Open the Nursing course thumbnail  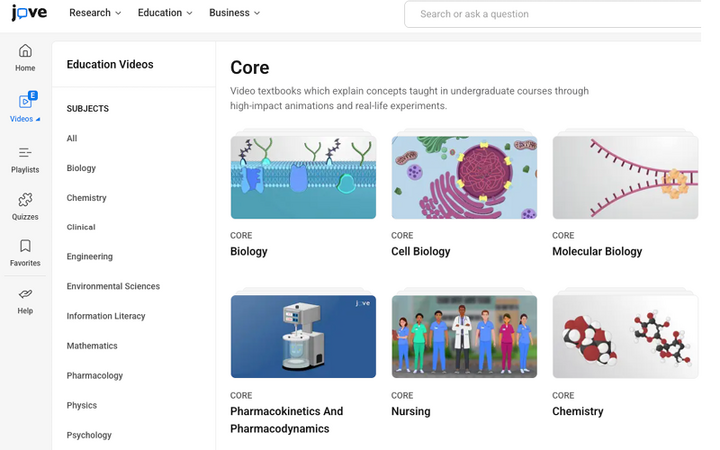click(x=464, y=336)
